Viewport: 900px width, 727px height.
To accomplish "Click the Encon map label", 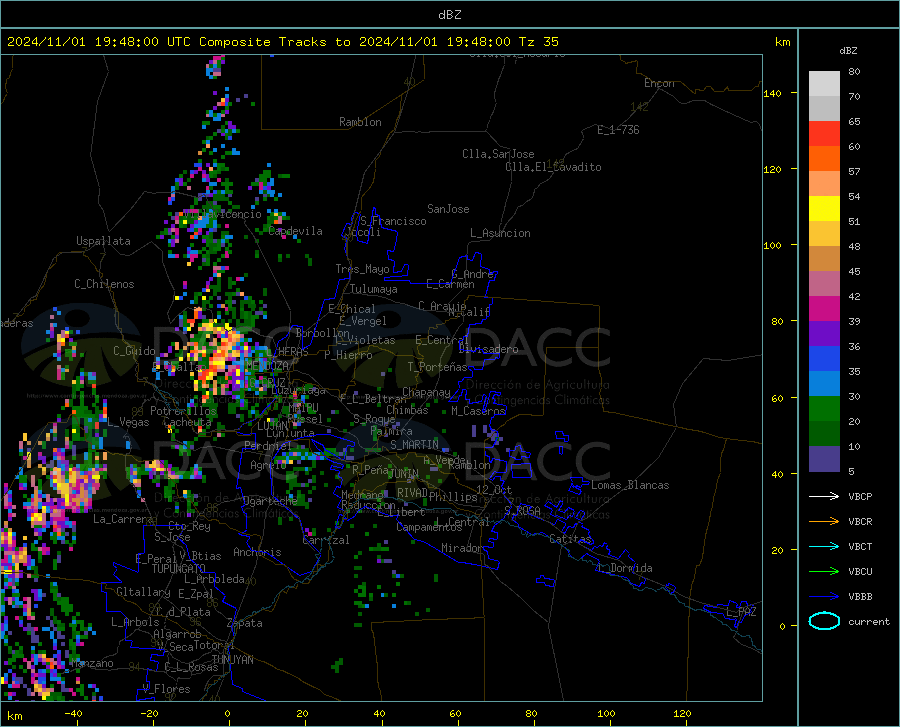I will tap(659, 83).
